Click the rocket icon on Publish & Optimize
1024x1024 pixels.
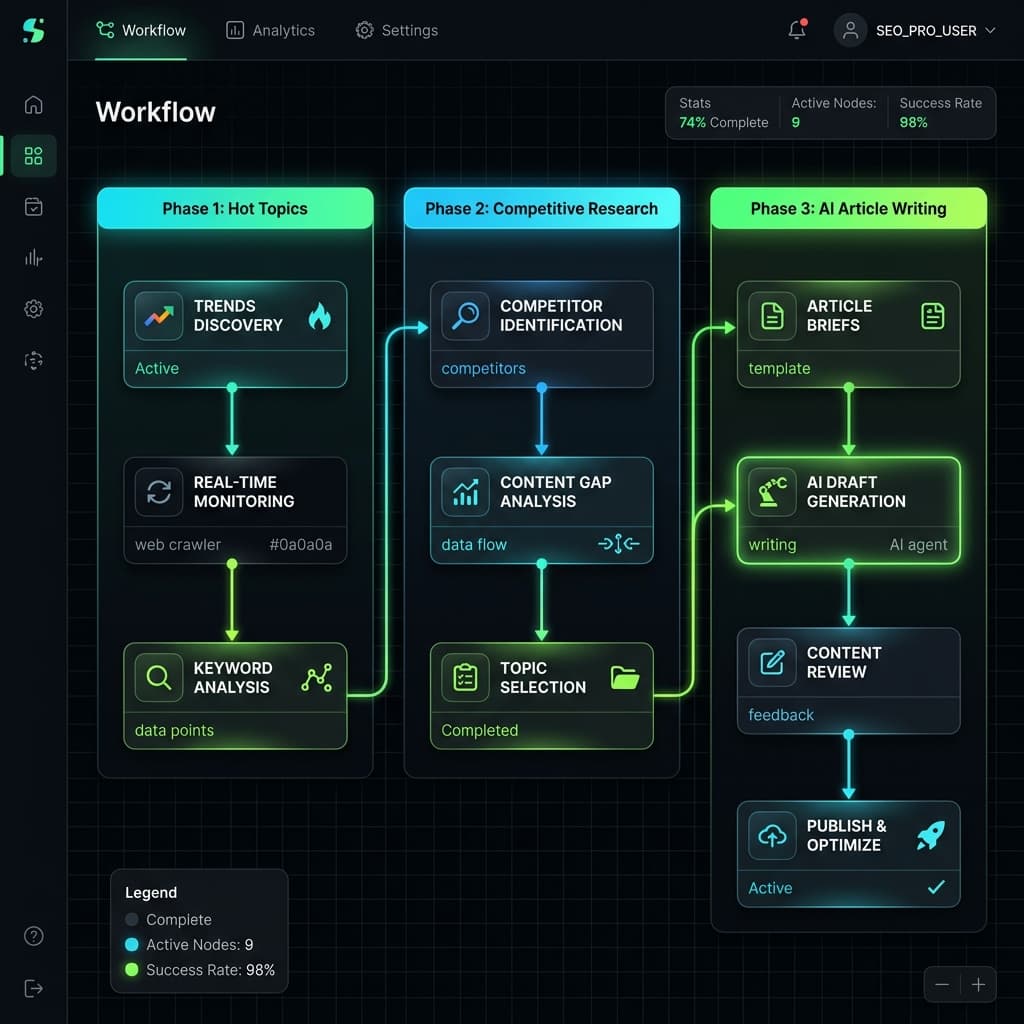[931, 836]
